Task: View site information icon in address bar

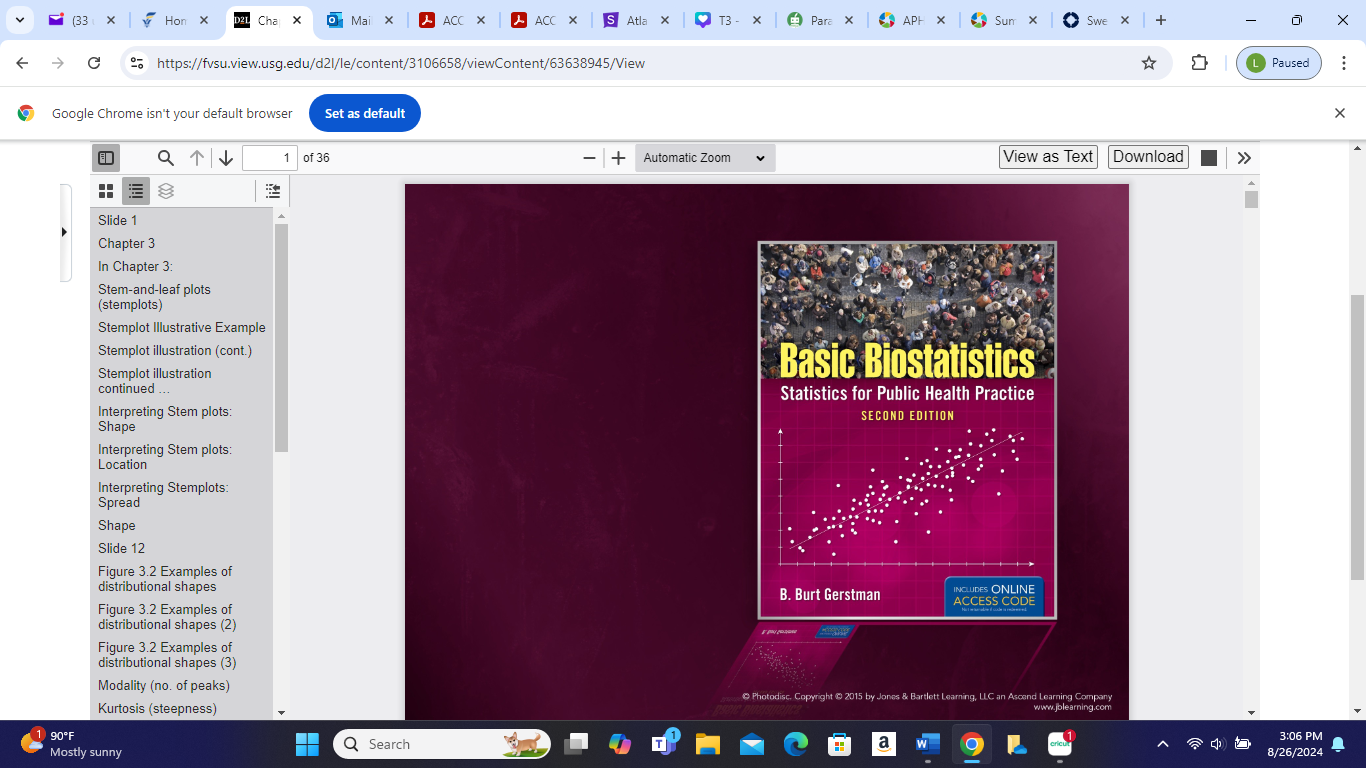Action: click(138, 63)
